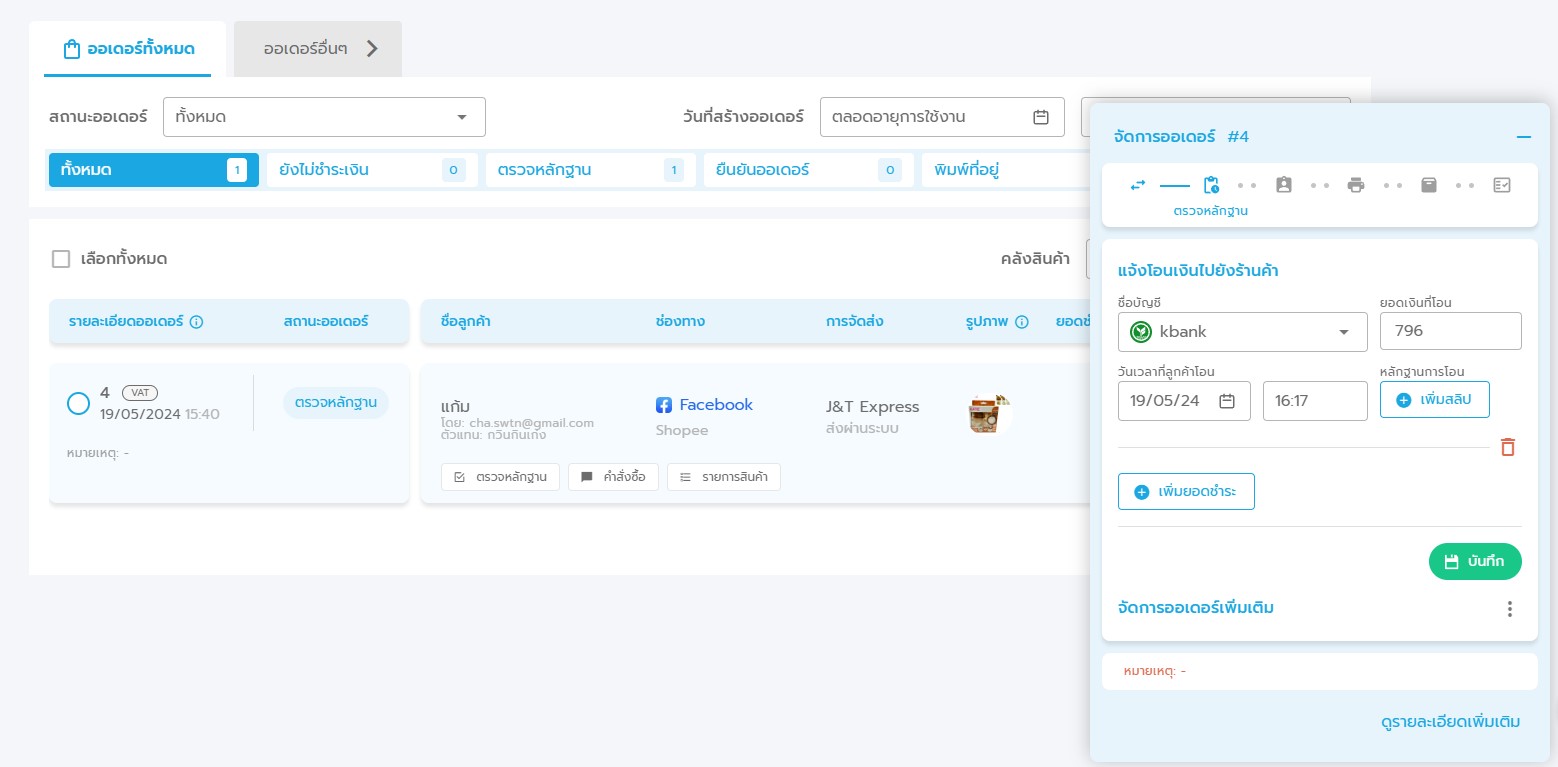
Task: Click info icon beside รายละเอียดออเดอร์ header
Action: click(x=197, y=322)
